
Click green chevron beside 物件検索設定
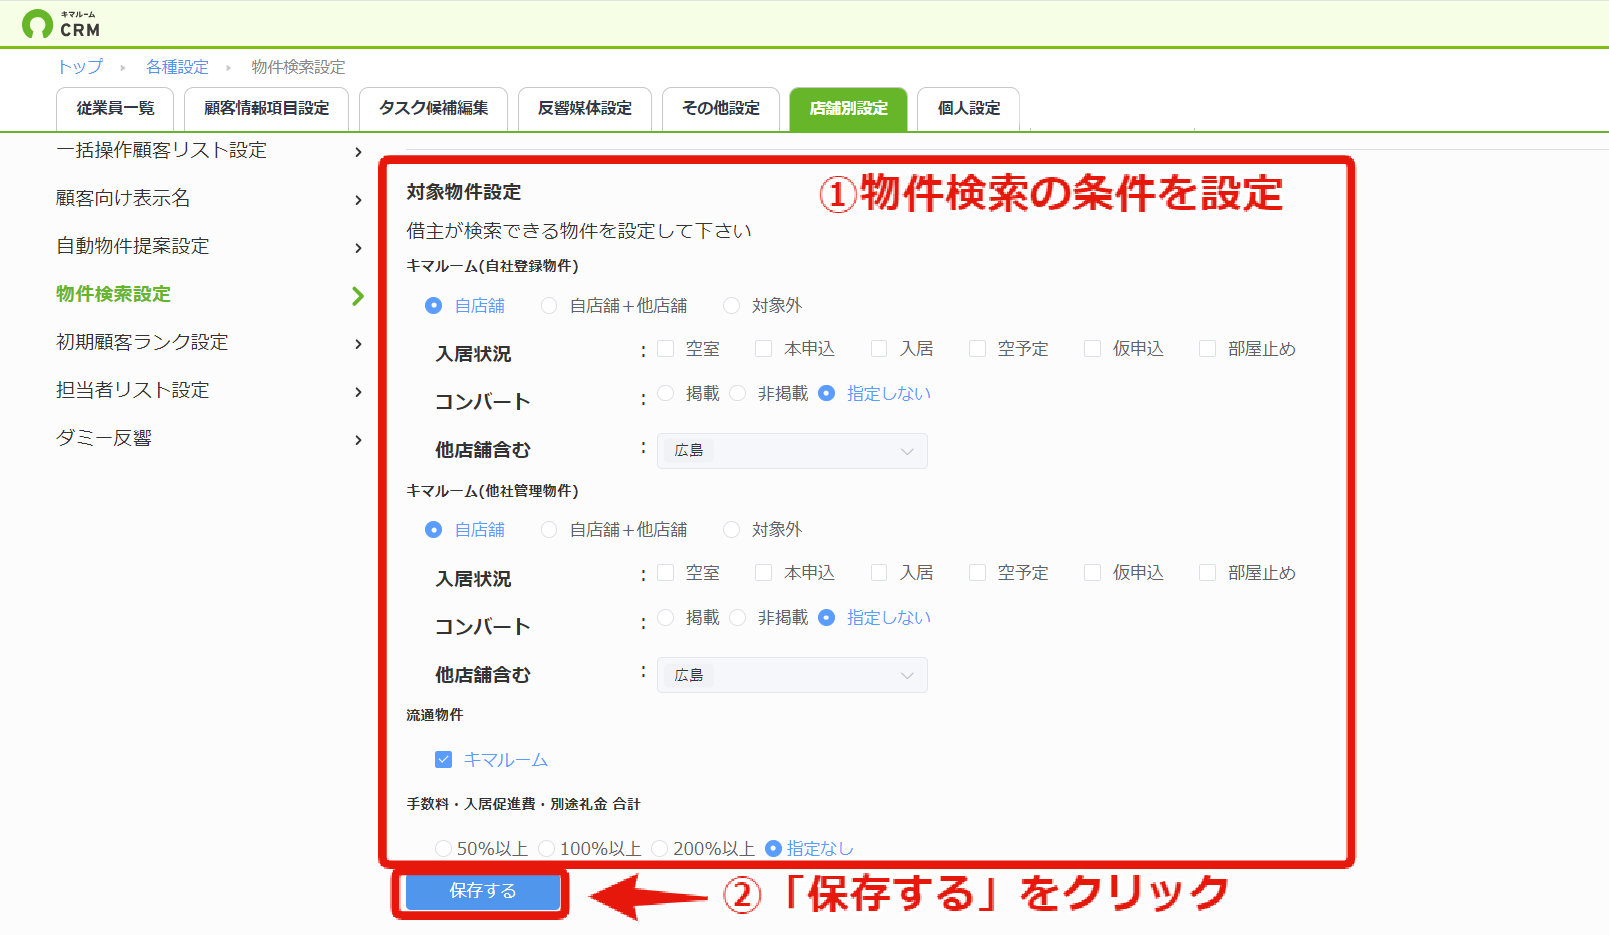(358, 296)
